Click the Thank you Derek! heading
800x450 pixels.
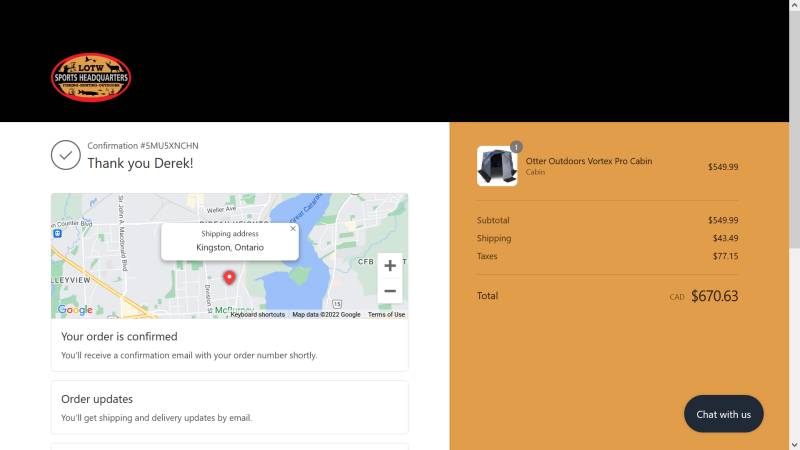point(140,163)
